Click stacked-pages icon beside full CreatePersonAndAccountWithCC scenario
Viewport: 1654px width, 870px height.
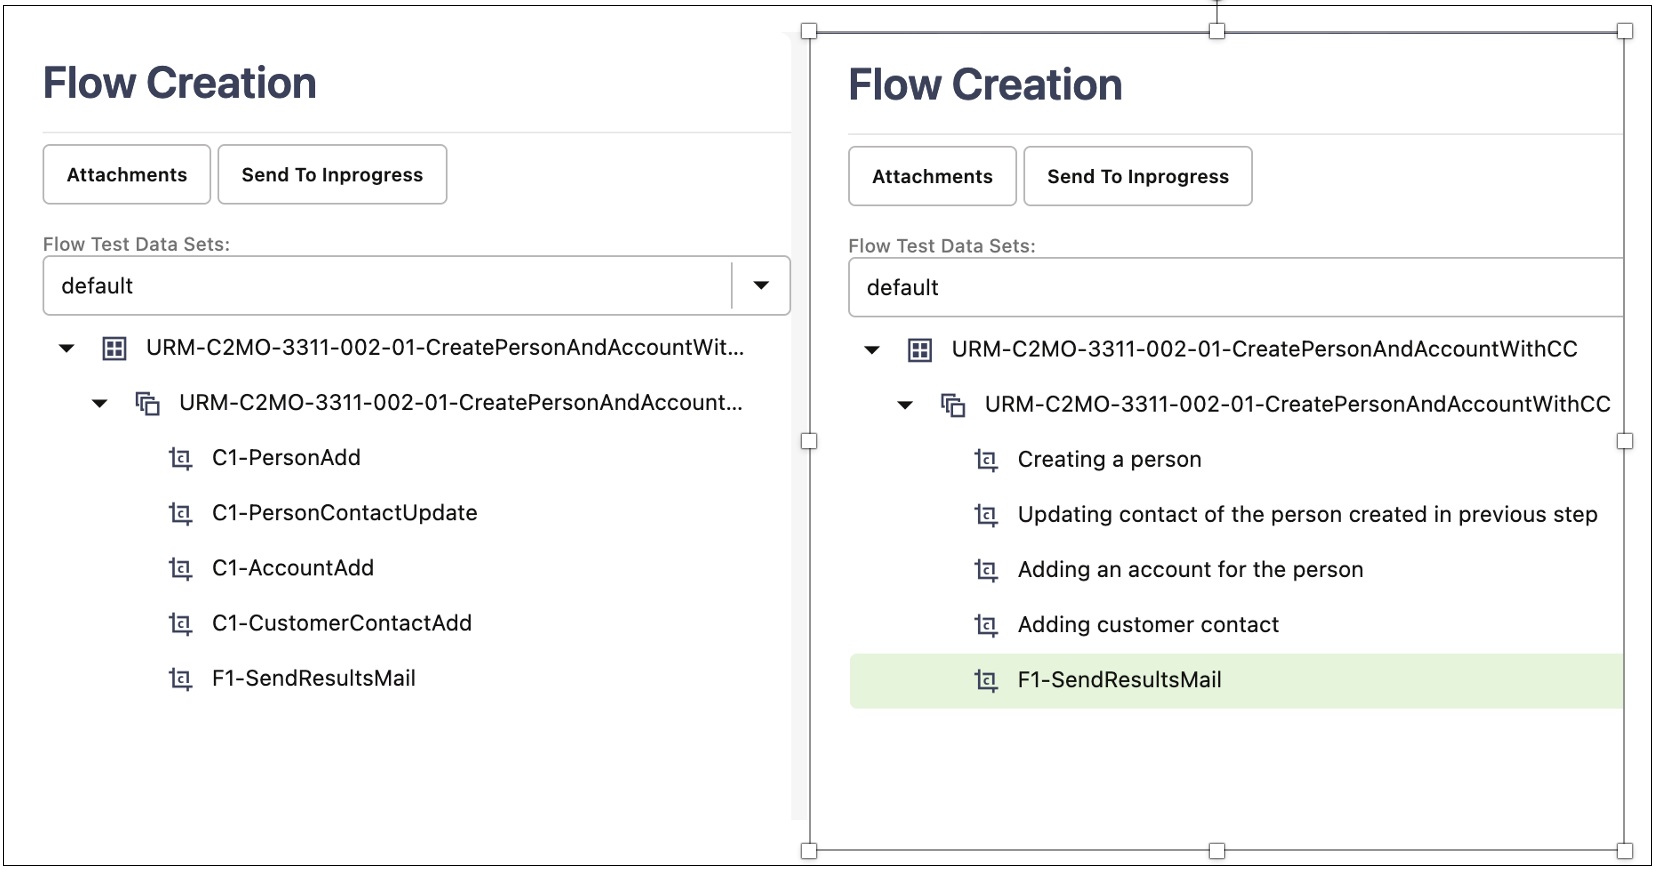click(953, 405)
